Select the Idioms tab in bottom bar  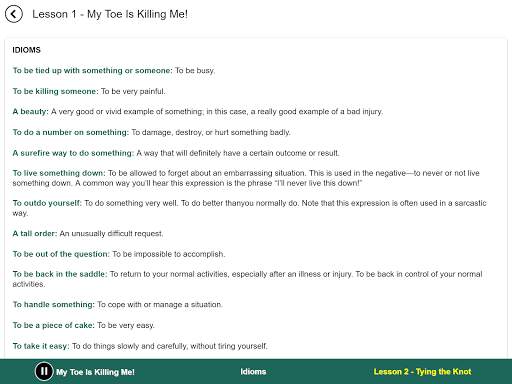[253, 372]
